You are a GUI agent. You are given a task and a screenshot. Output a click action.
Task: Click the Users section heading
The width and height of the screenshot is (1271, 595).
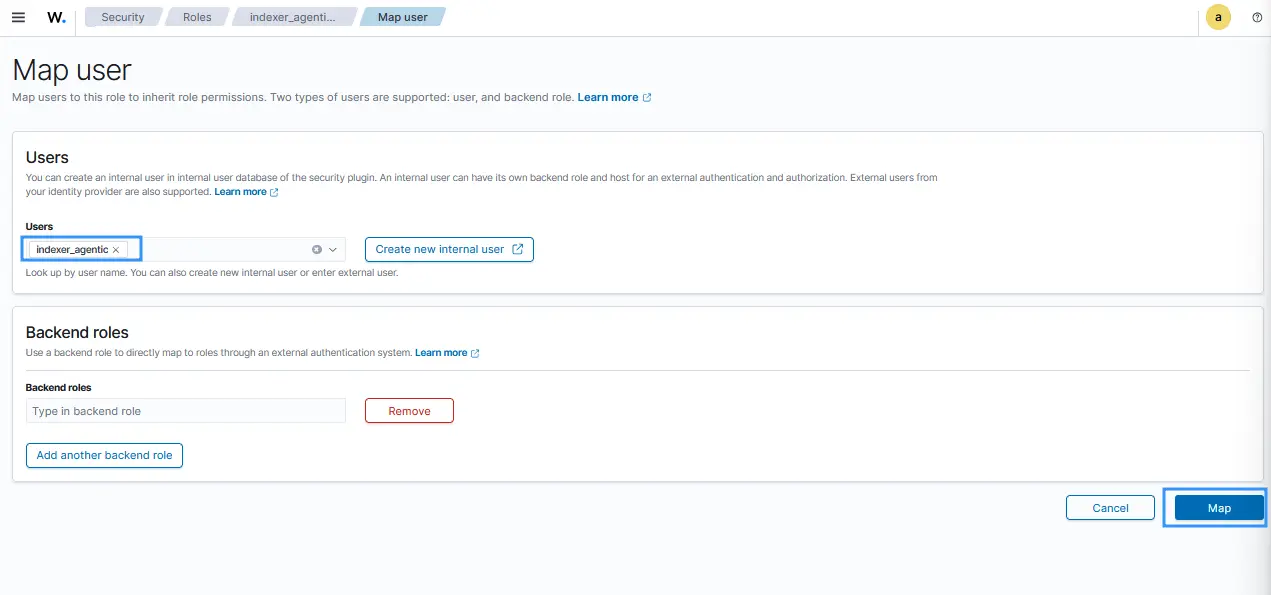pyautogui.click(x=47, y=157)
